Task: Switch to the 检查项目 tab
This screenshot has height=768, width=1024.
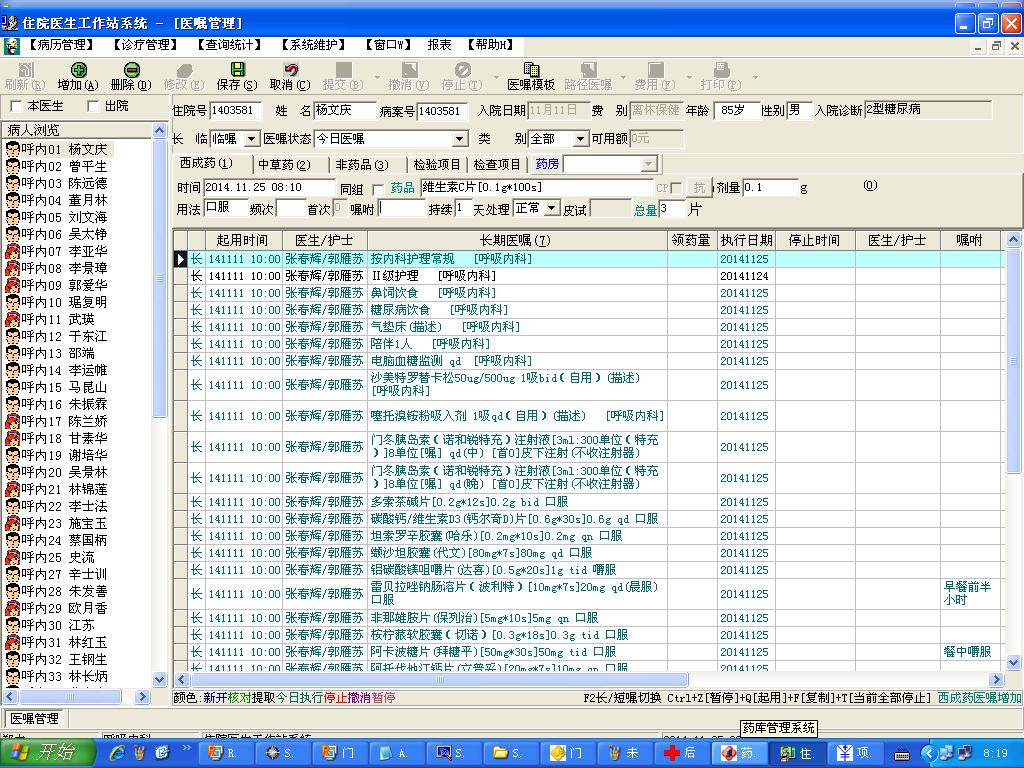Action: [497, 164]
